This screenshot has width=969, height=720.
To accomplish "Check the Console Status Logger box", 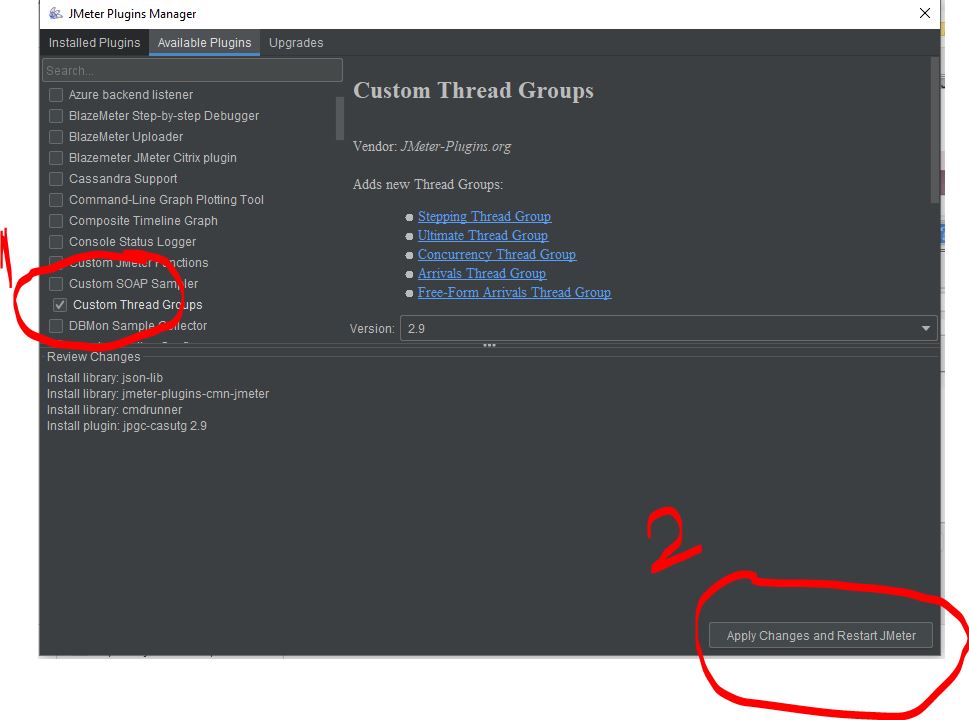I will [x=56, y=242].
